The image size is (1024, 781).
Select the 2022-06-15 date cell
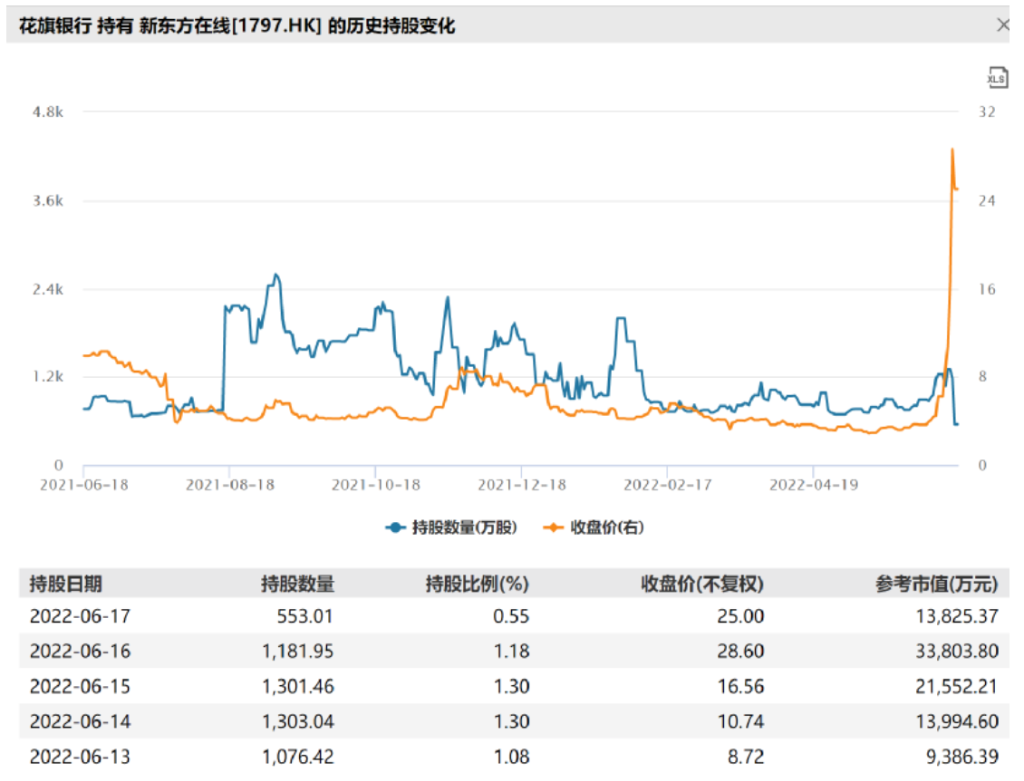[x=80, y=686]
